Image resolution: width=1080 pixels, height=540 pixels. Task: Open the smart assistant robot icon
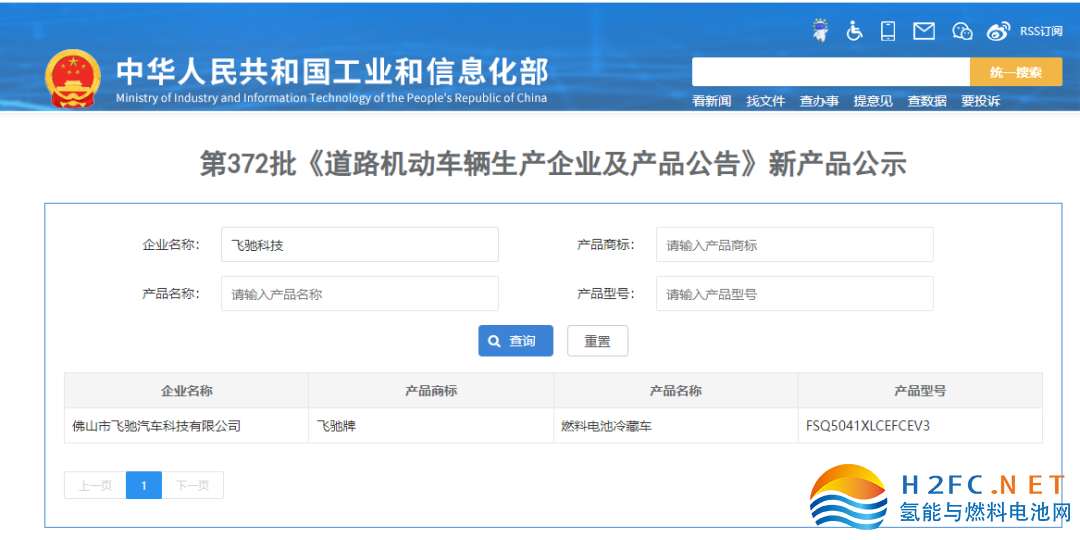(820, 30)
